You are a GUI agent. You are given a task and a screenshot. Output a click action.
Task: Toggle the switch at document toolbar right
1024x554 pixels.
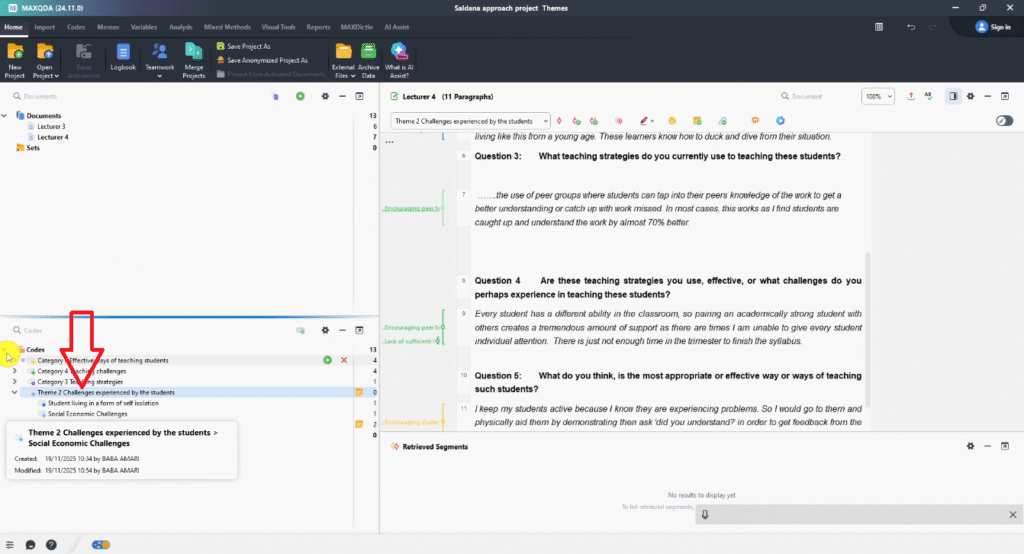[x=1005, y=121]
